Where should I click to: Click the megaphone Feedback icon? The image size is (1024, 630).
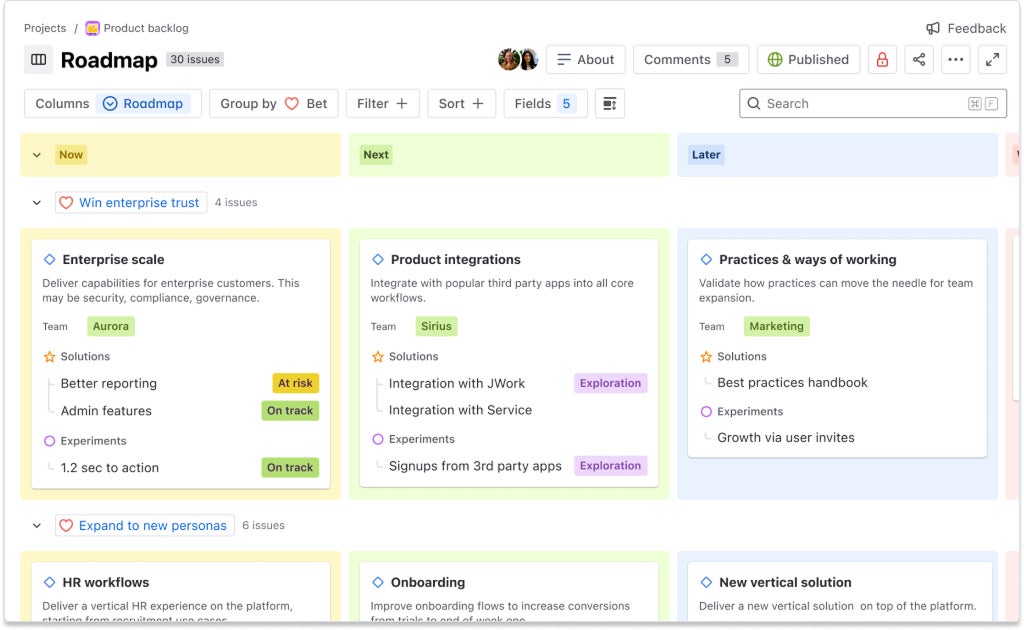pyautogui.click(x=933, y=28)
